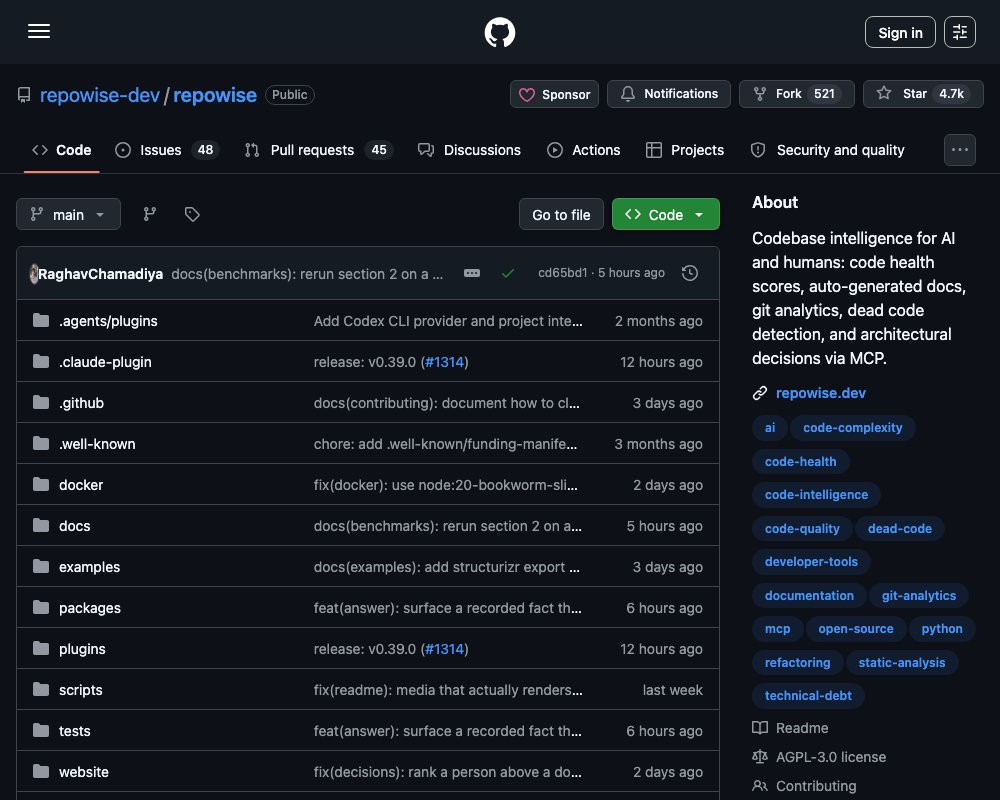Open RaghavChamadiya's avatar in commit bar
Screen dimensions: 1000x800
33,274
